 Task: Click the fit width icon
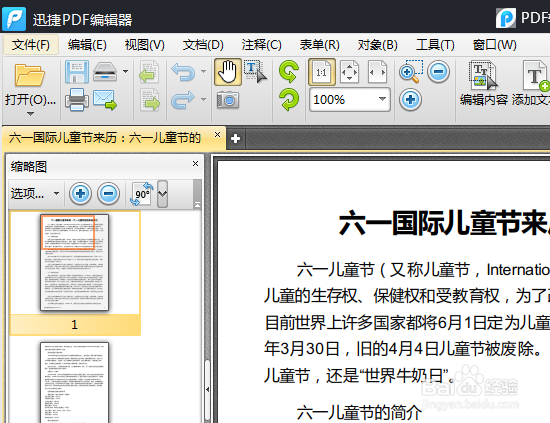pos(377,72)
